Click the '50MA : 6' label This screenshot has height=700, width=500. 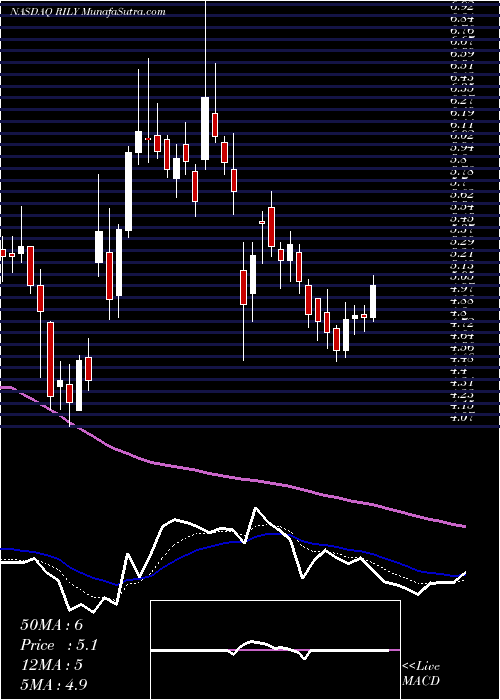pyautogui.click(x=52, y=625)
